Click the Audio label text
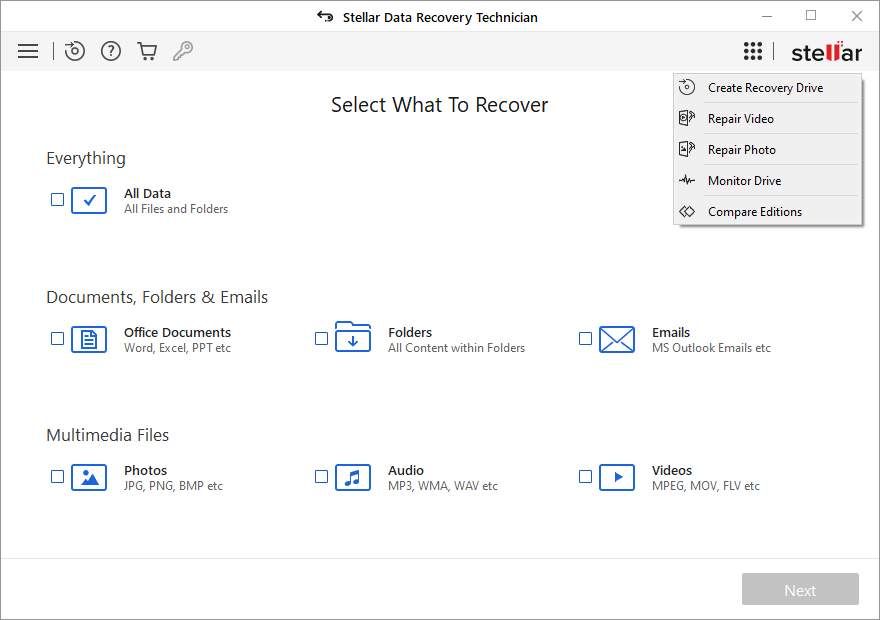This screenshot has width=880, height=620. [x=406, y=471]
